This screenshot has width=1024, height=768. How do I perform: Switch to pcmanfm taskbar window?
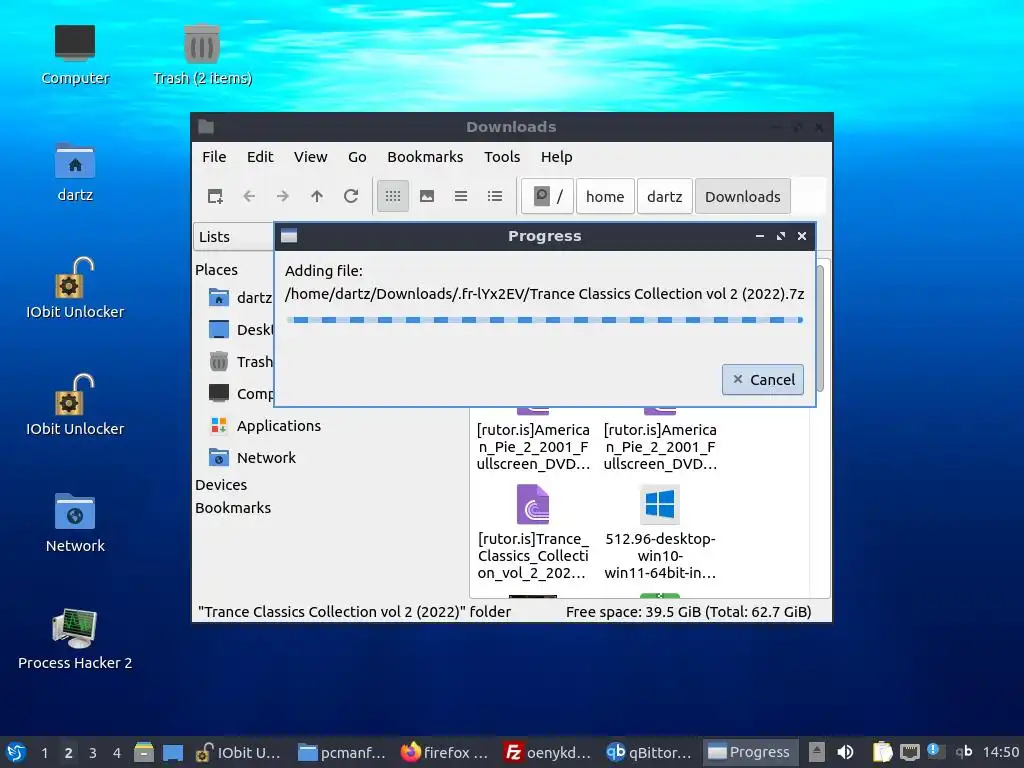coord(342,752)
